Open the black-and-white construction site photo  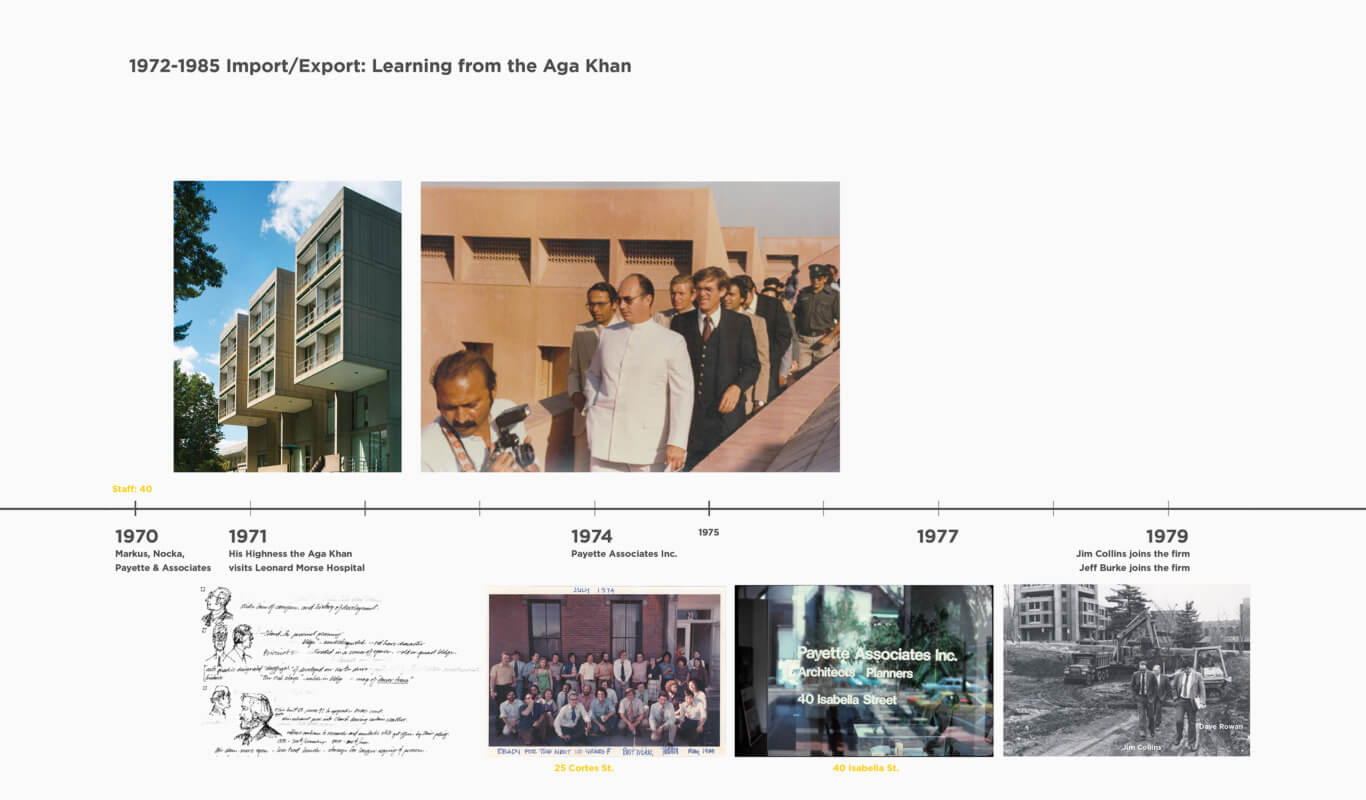pyautogui.click(x=1127, y=671)
